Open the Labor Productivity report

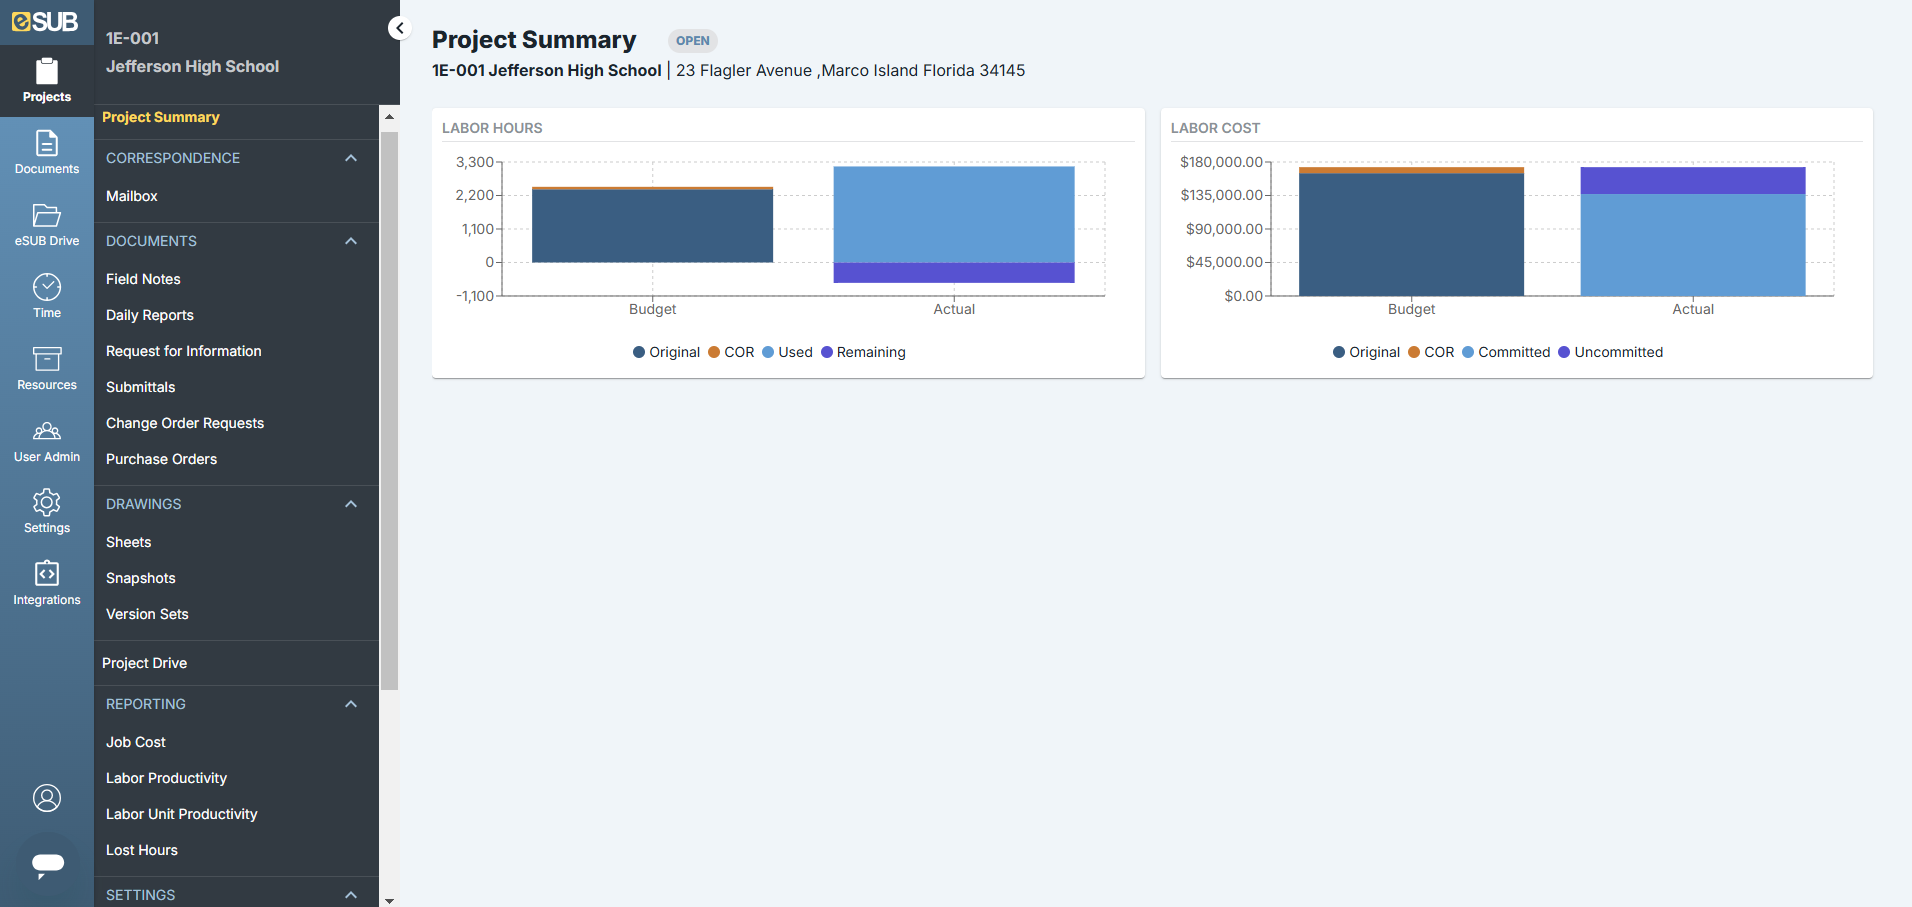tap(166, 778)
